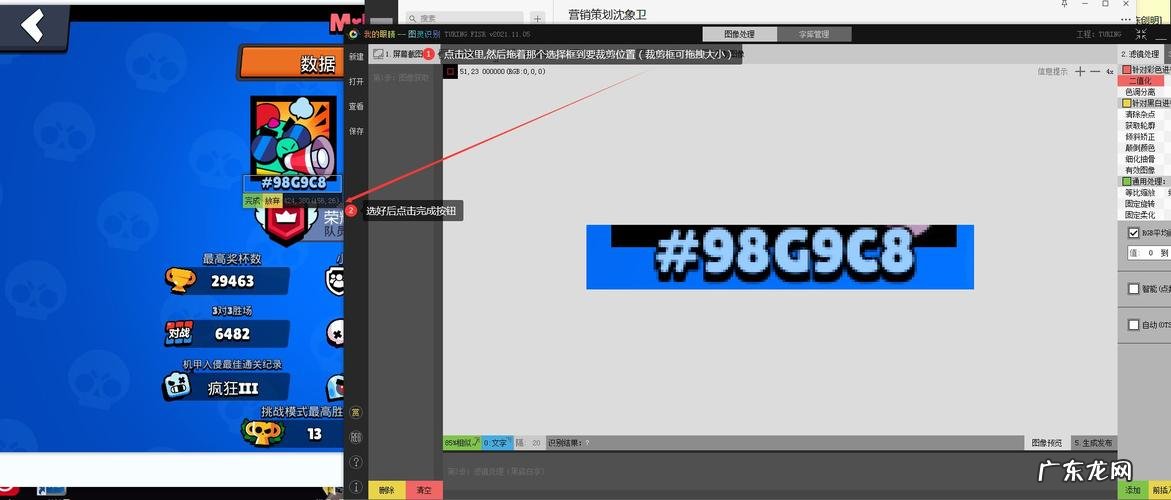Click the 打开 sidebar item

pyautogui.click(x=356, y=81)
